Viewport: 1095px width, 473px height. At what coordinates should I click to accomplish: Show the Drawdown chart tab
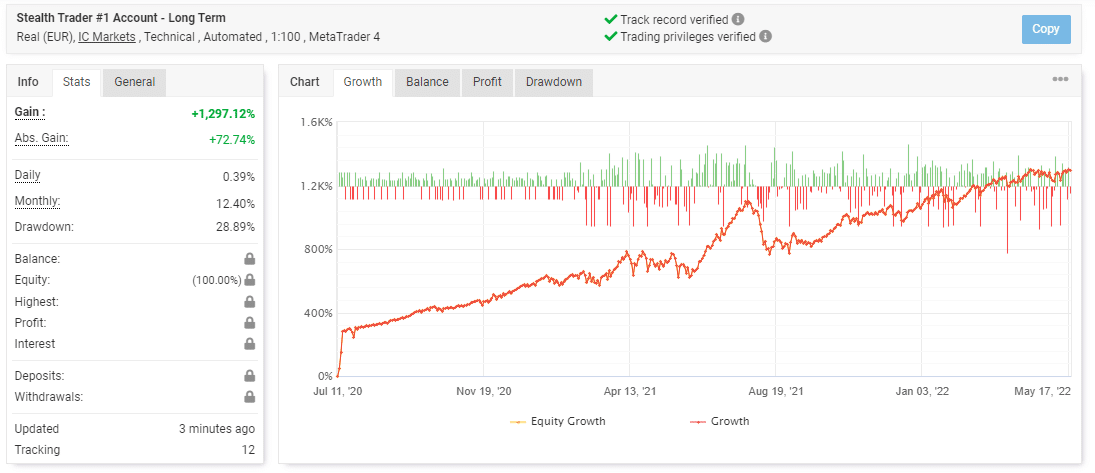pos(554,82)
